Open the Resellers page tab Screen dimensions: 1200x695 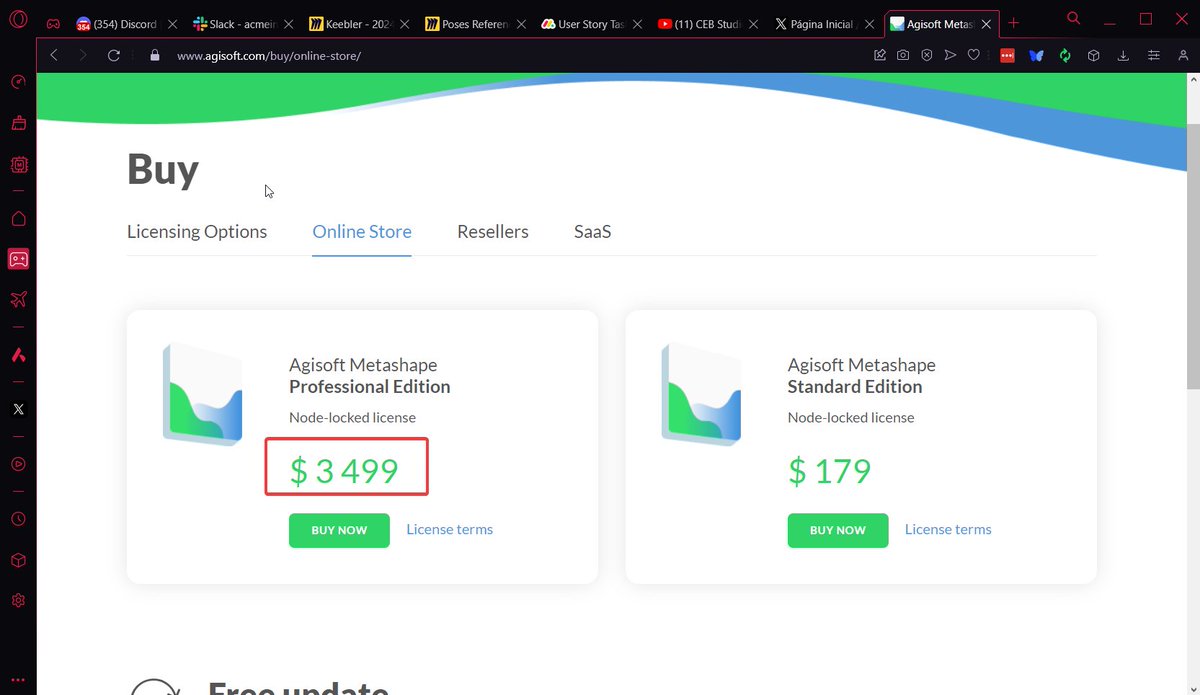493,232
